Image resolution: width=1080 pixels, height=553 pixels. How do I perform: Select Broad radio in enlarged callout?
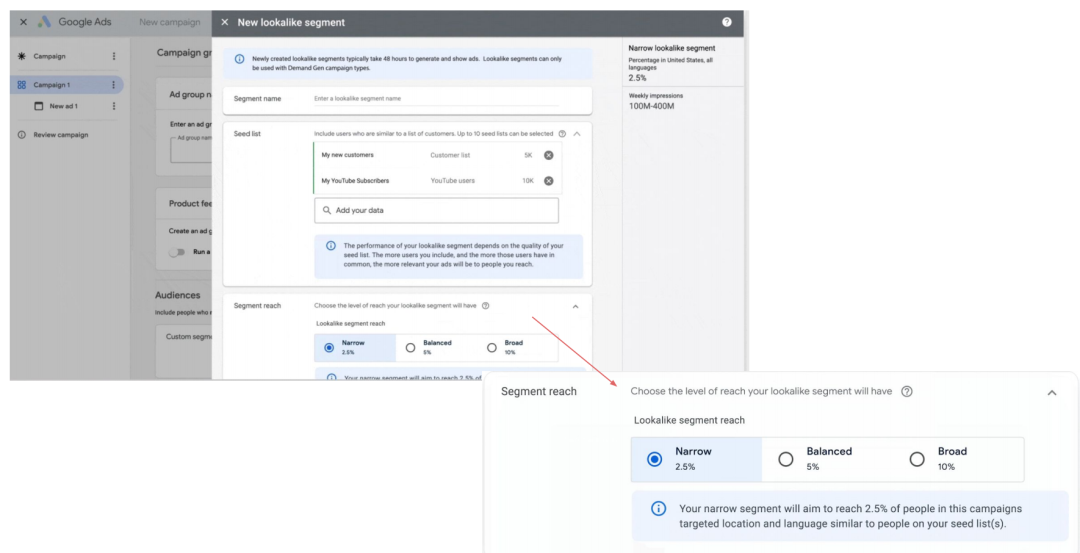click(917, 459)
